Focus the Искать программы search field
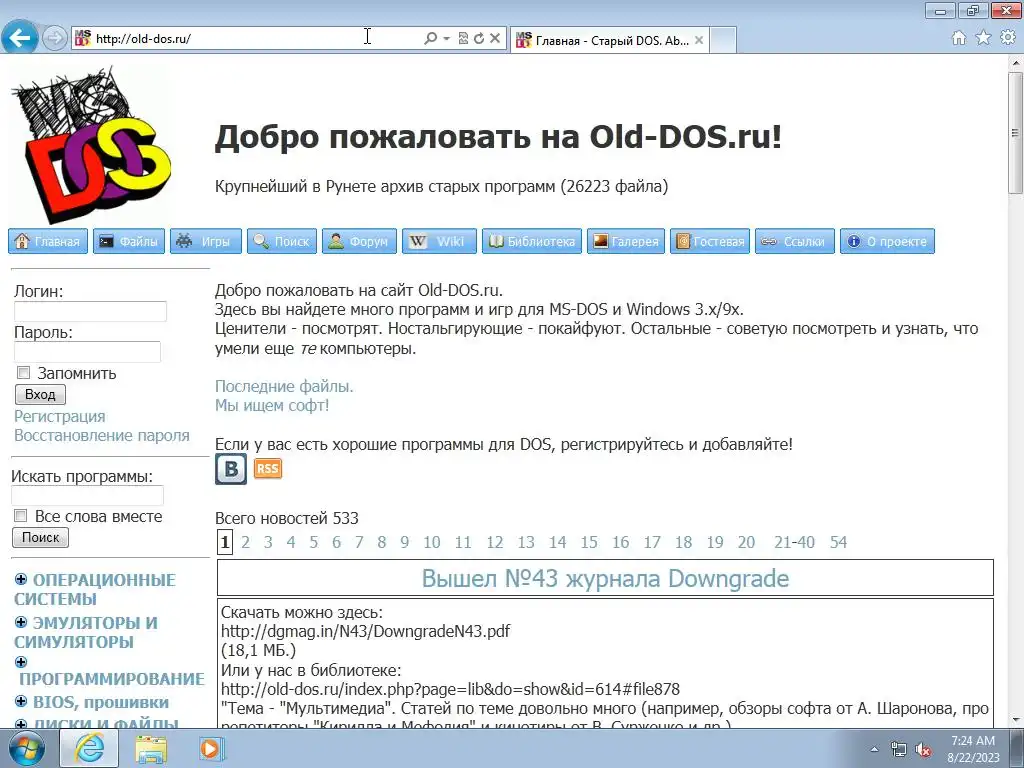This screenshot has width=1024, height=768. point(88,496)
